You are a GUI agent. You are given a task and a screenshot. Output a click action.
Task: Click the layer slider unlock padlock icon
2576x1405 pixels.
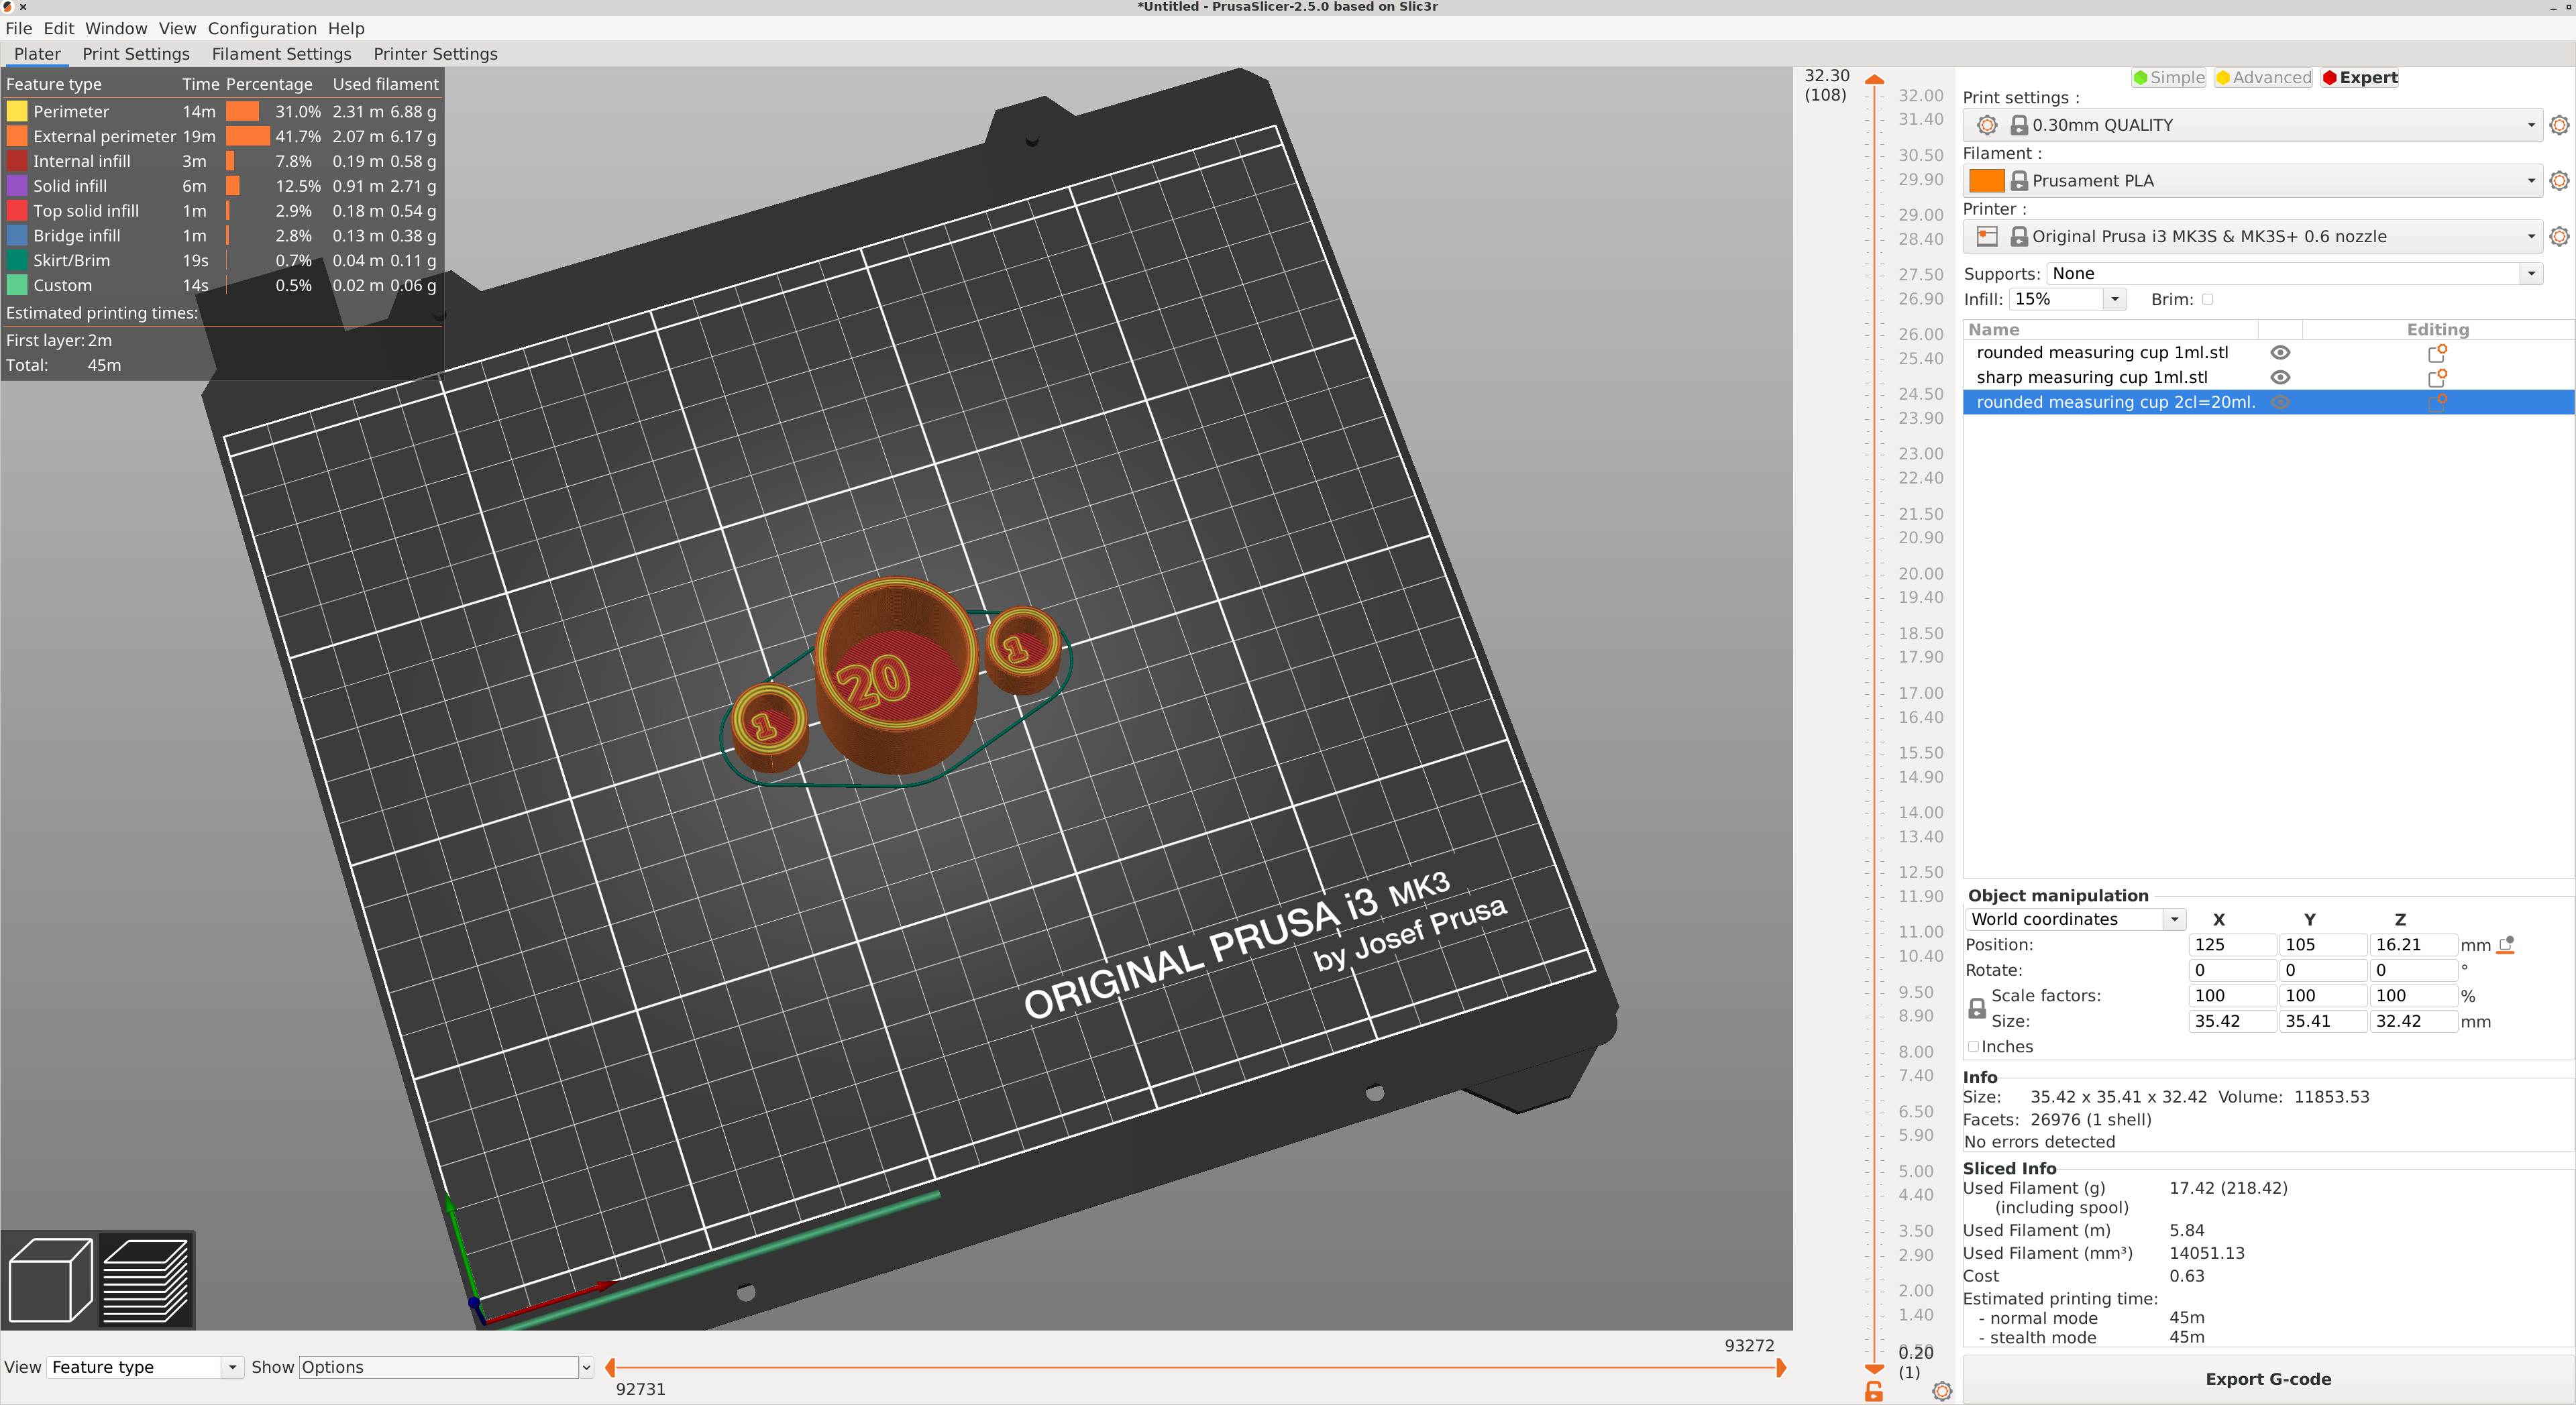coord(1874,1391)
